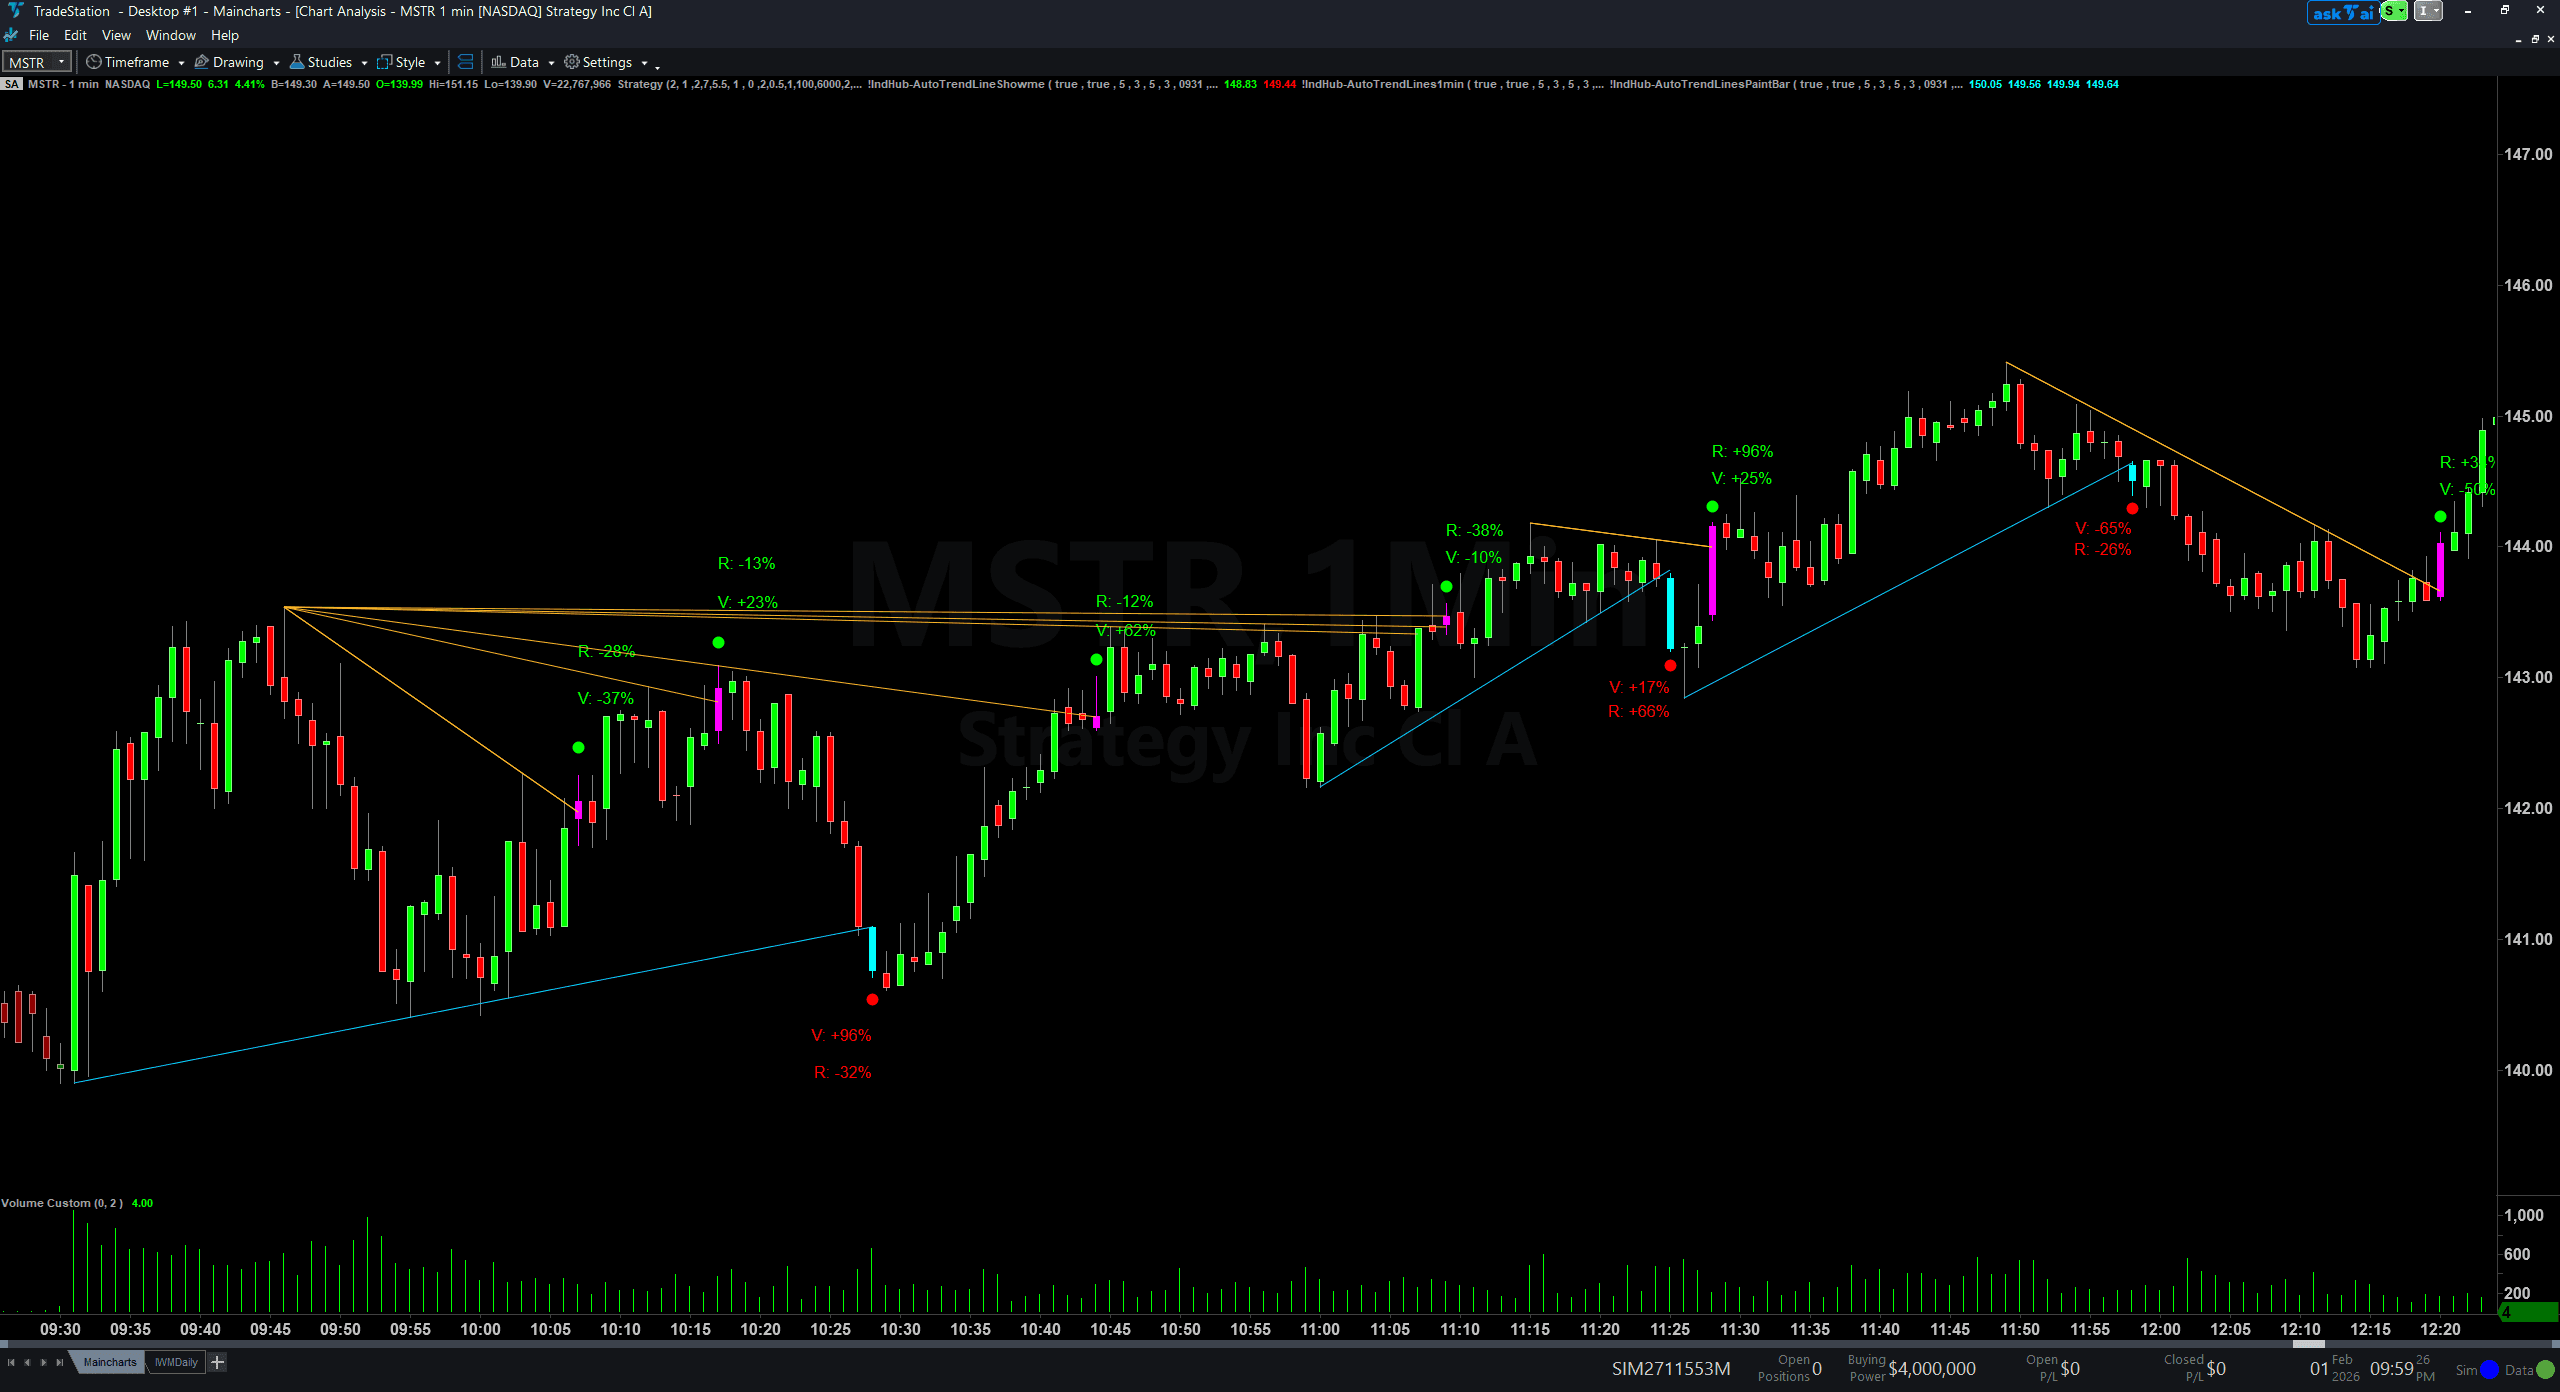
Task: Select the Drawing pen icon
Action: pos(201,62)
